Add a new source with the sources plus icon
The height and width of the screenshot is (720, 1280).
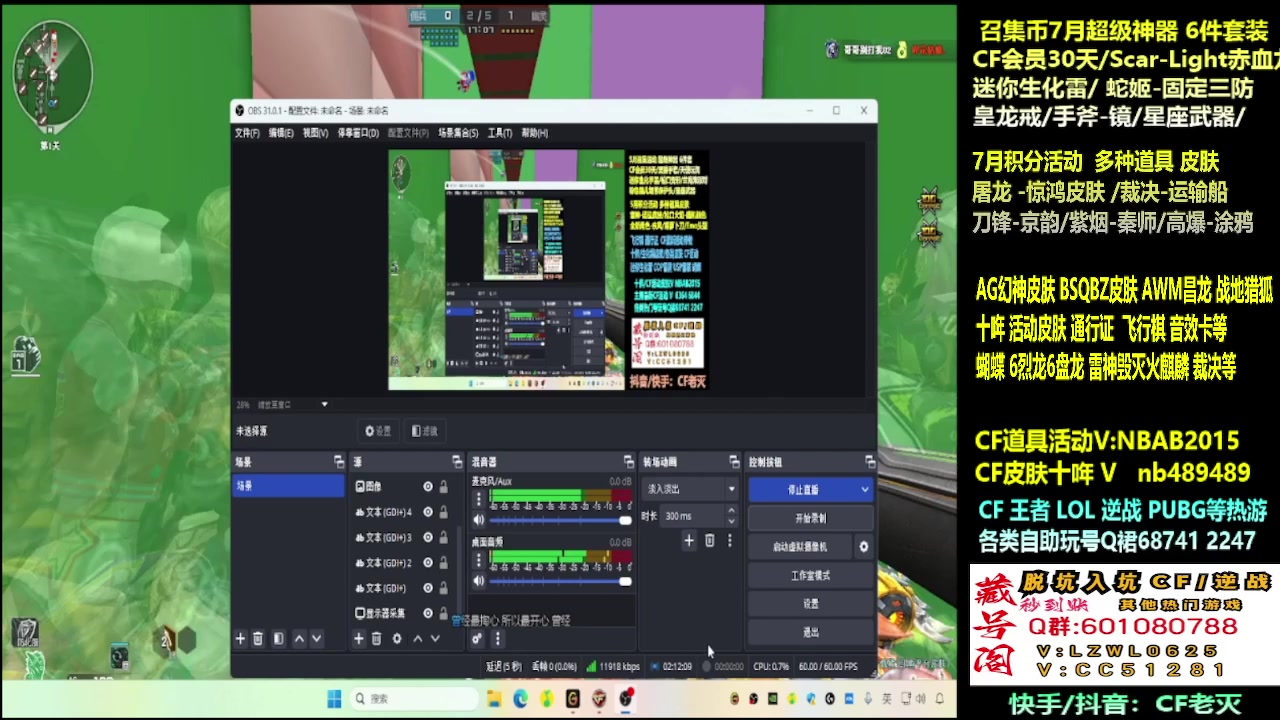[358, 638]
